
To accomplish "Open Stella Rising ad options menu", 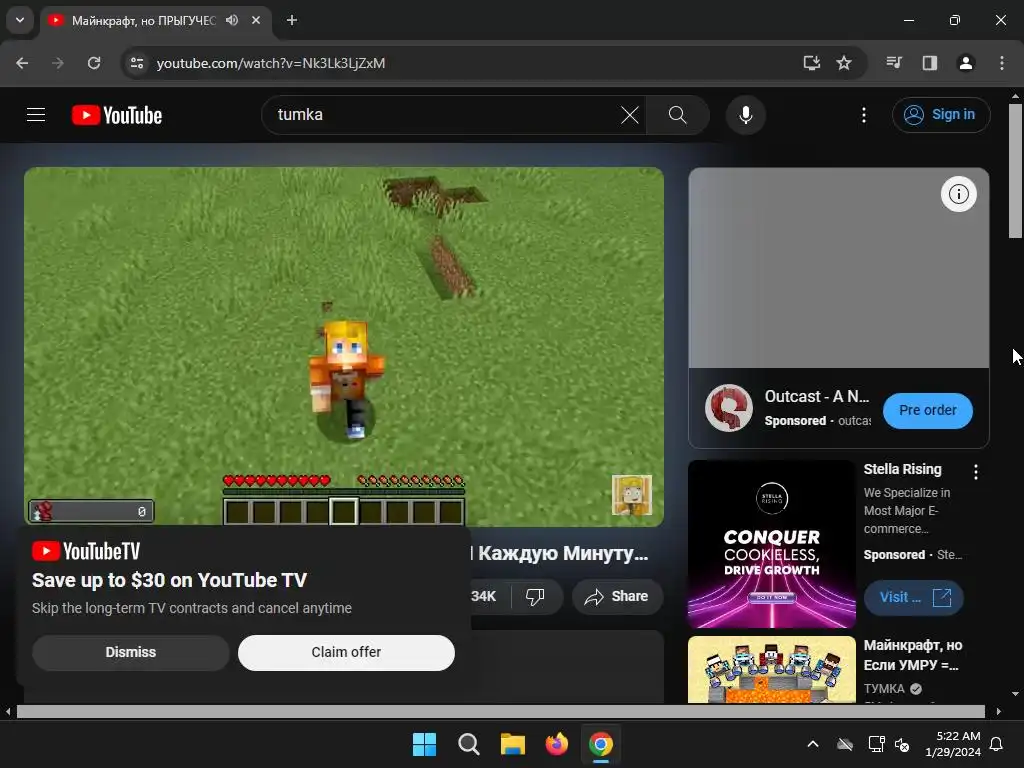I will click(x=976, y=472).
